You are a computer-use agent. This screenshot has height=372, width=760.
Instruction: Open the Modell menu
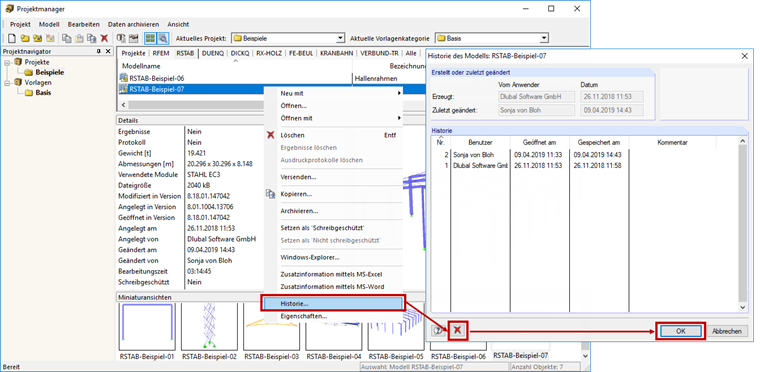click(49, 24)
